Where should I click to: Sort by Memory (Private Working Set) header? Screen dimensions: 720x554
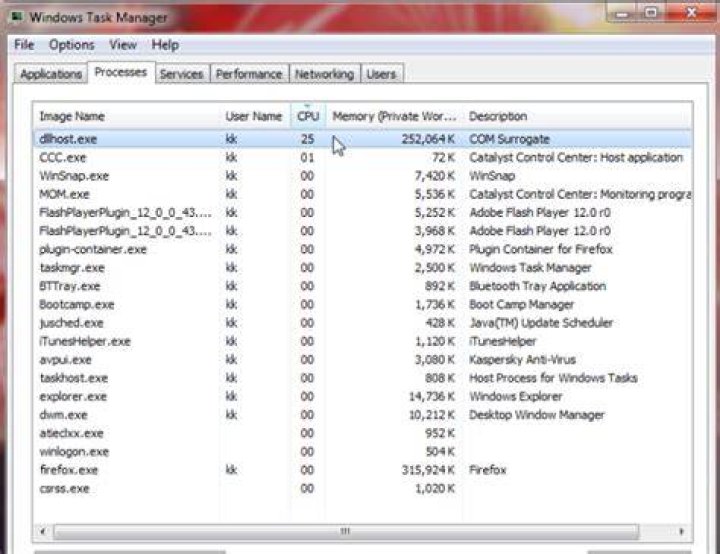[x=394, y=116]
